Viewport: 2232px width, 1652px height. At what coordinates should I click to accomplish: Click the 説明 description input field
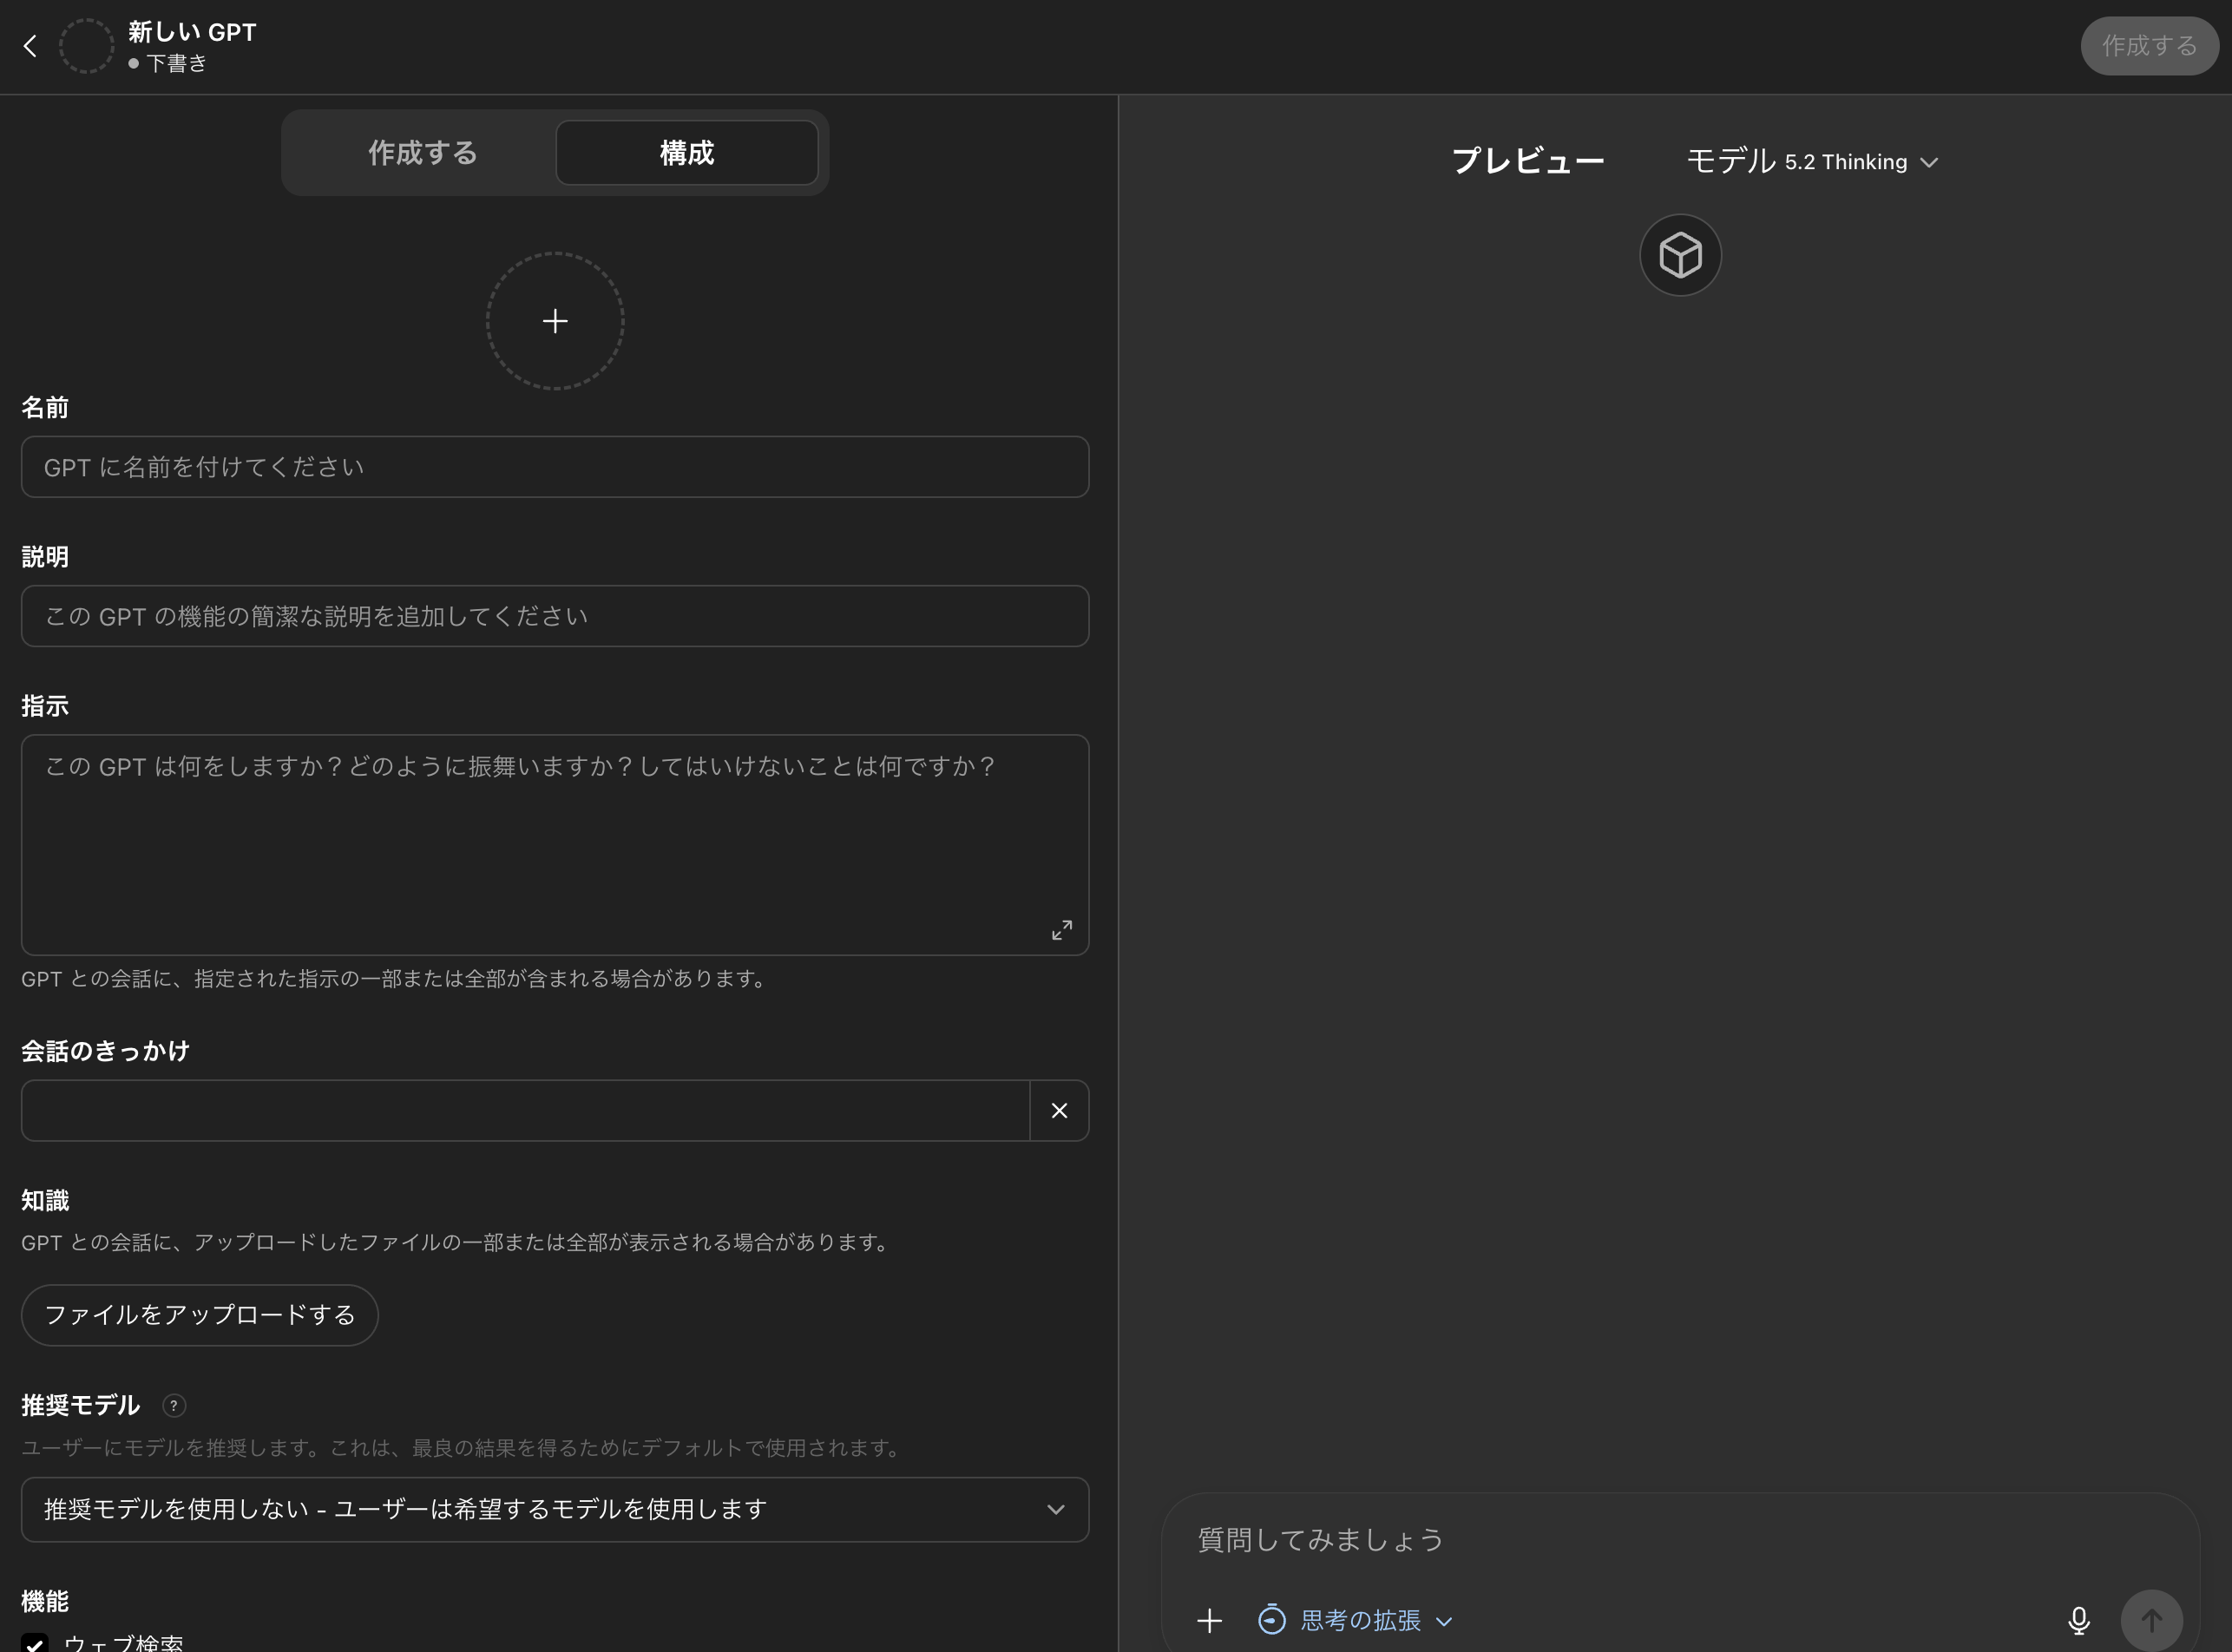tap(555, 616)
